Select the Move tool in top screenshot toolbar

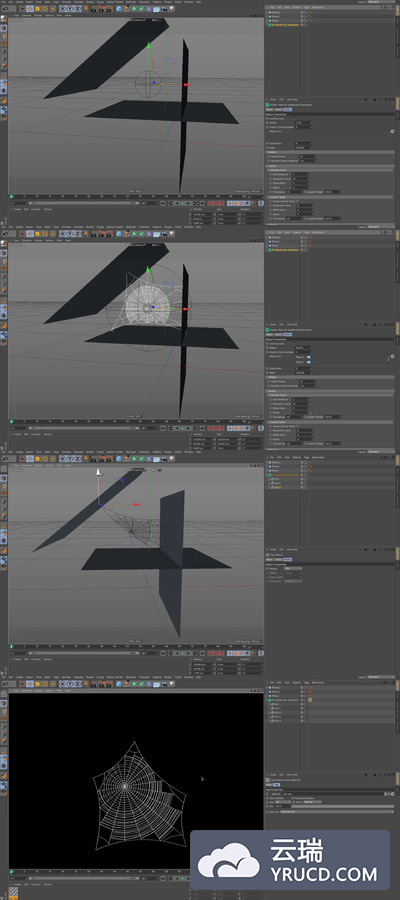(x=30, y=9)
